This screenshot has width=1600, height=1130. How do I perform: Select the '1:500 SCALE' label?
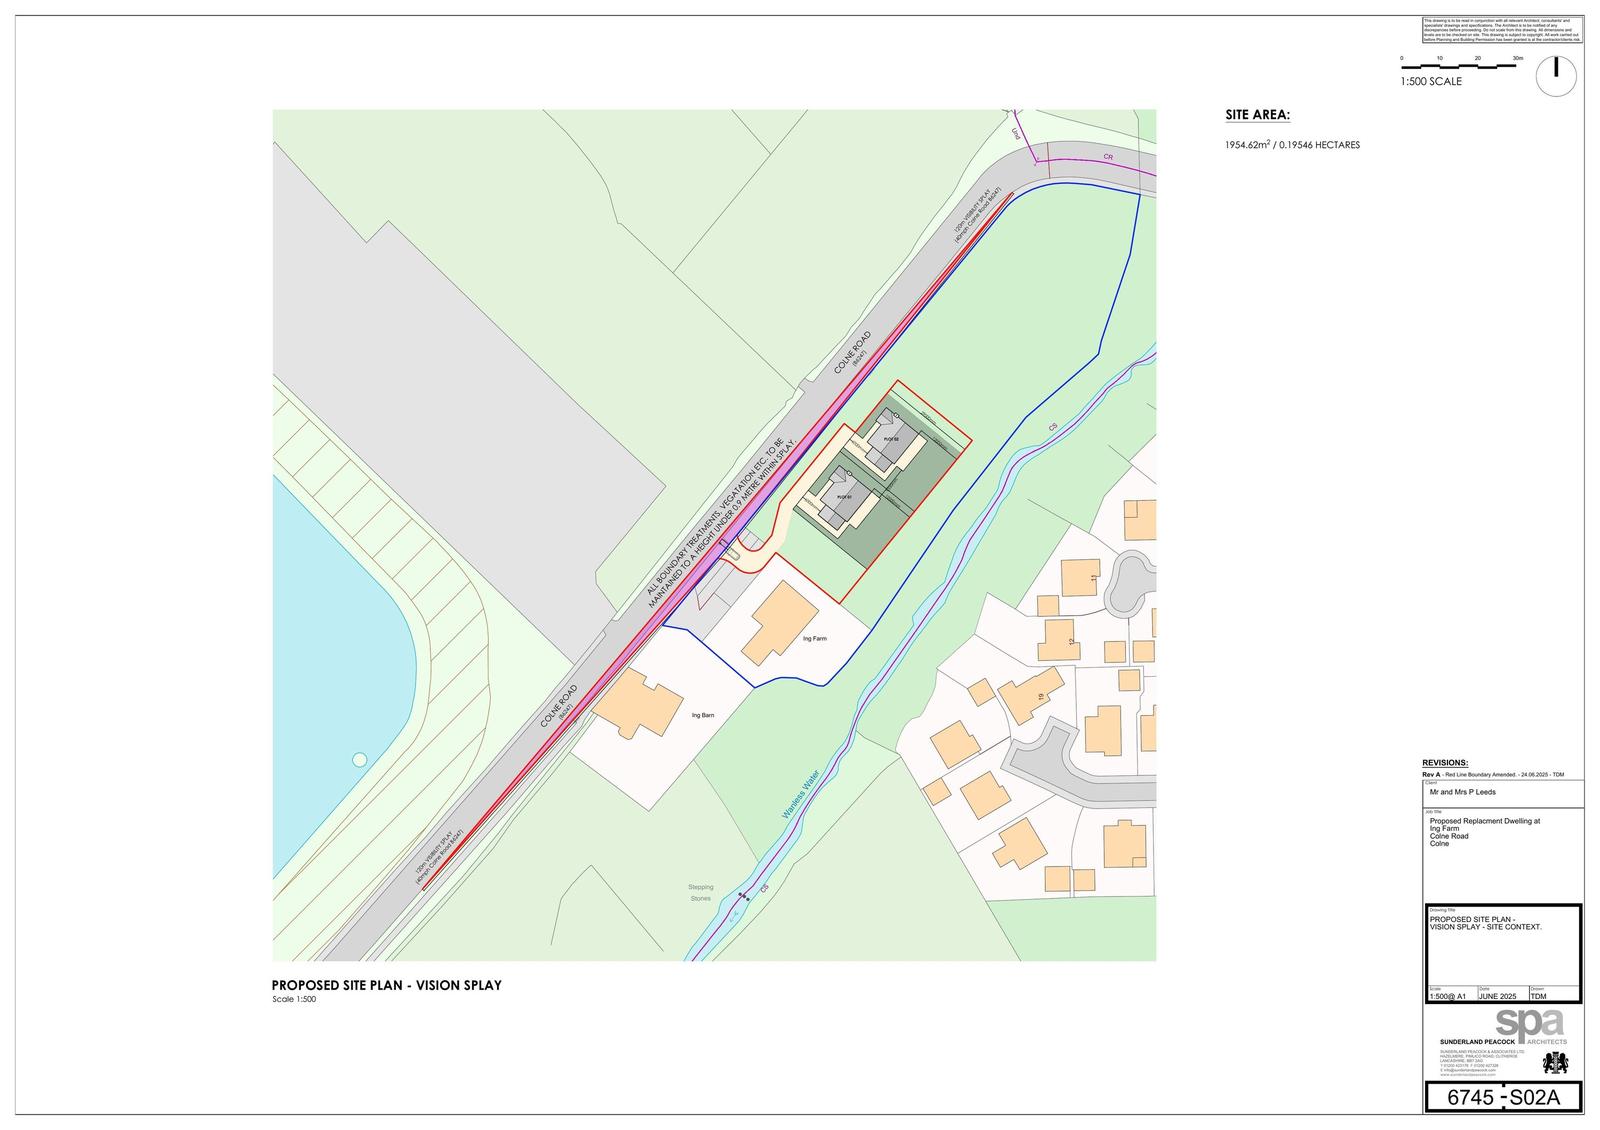(1431, 82)
